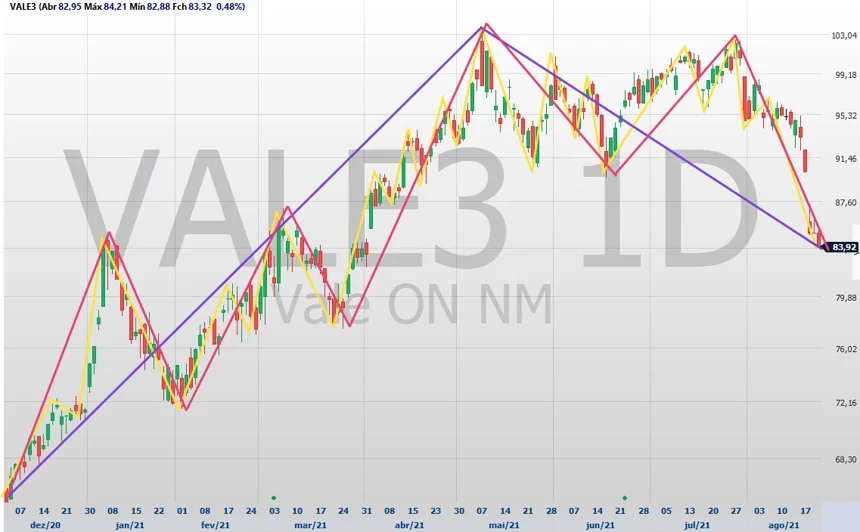Click the ago/21 month on time axis
Image resolution: width=860 pixels, height=532 pixels.
(783, 524)
